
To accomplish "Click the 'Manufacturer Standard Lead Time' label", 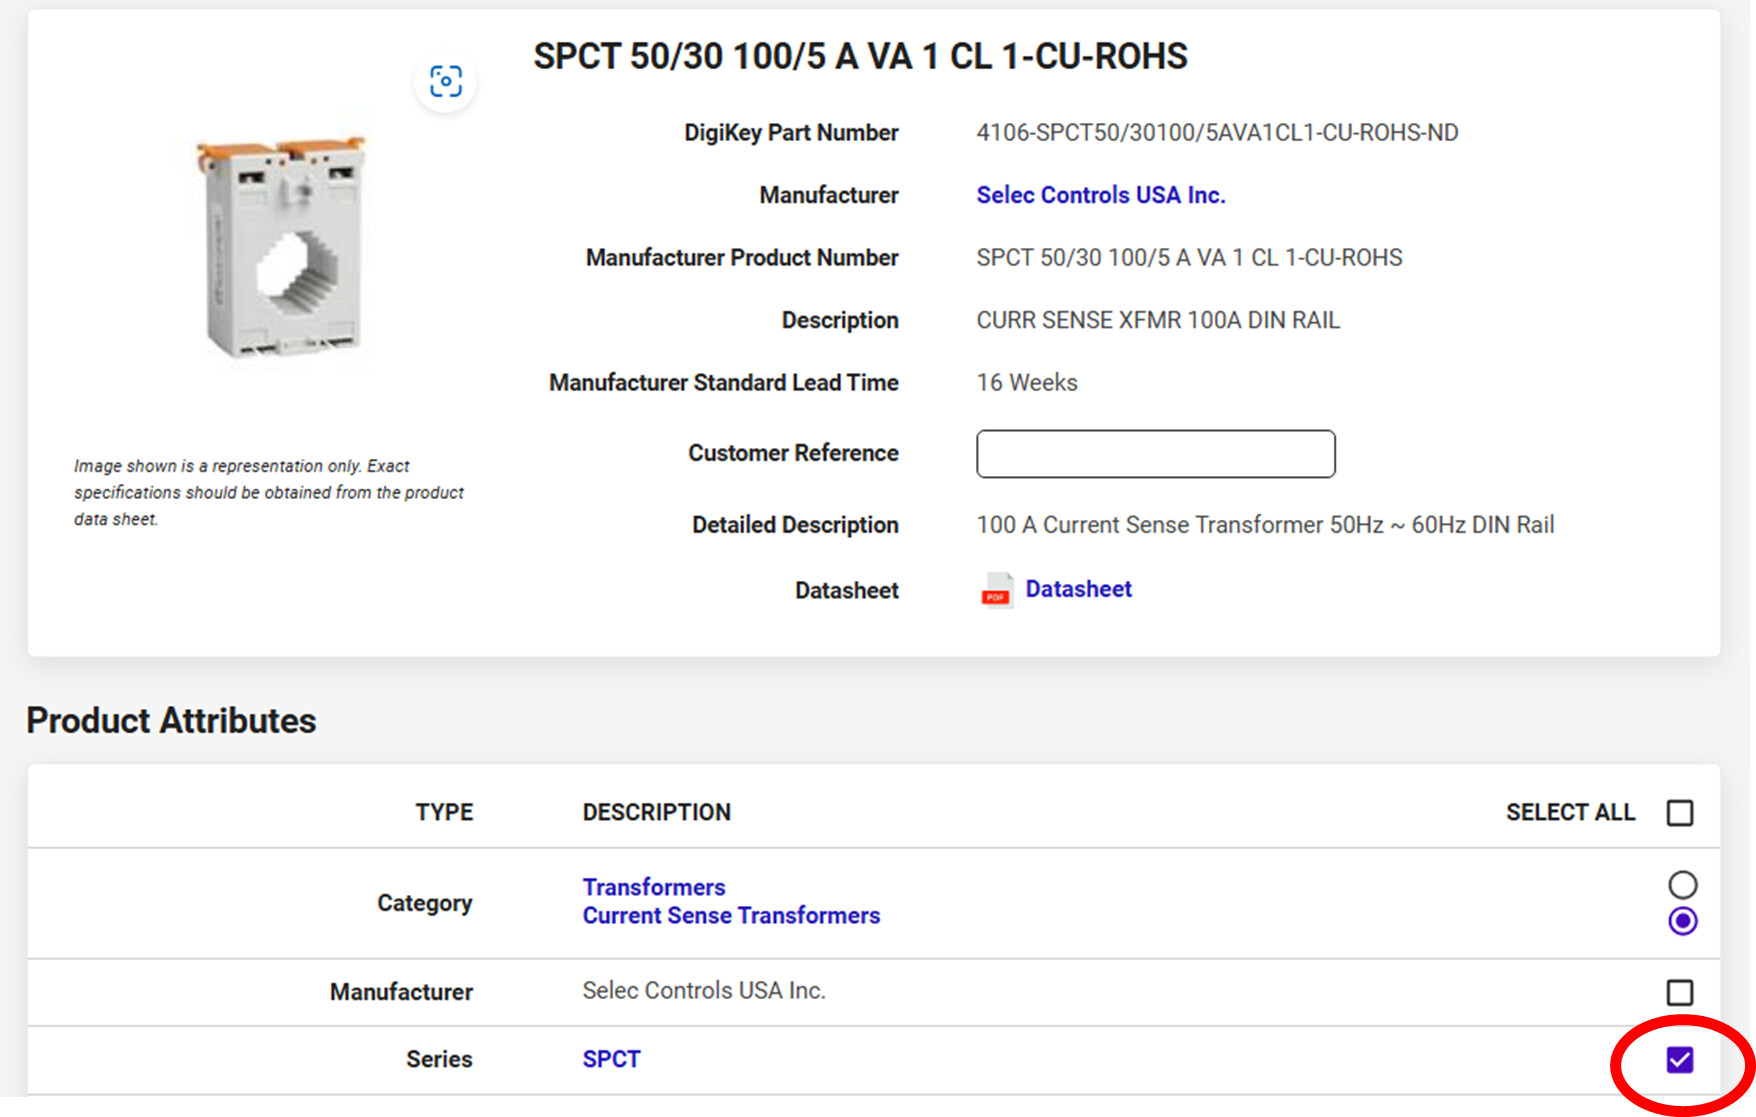I will tap(724, 383).
